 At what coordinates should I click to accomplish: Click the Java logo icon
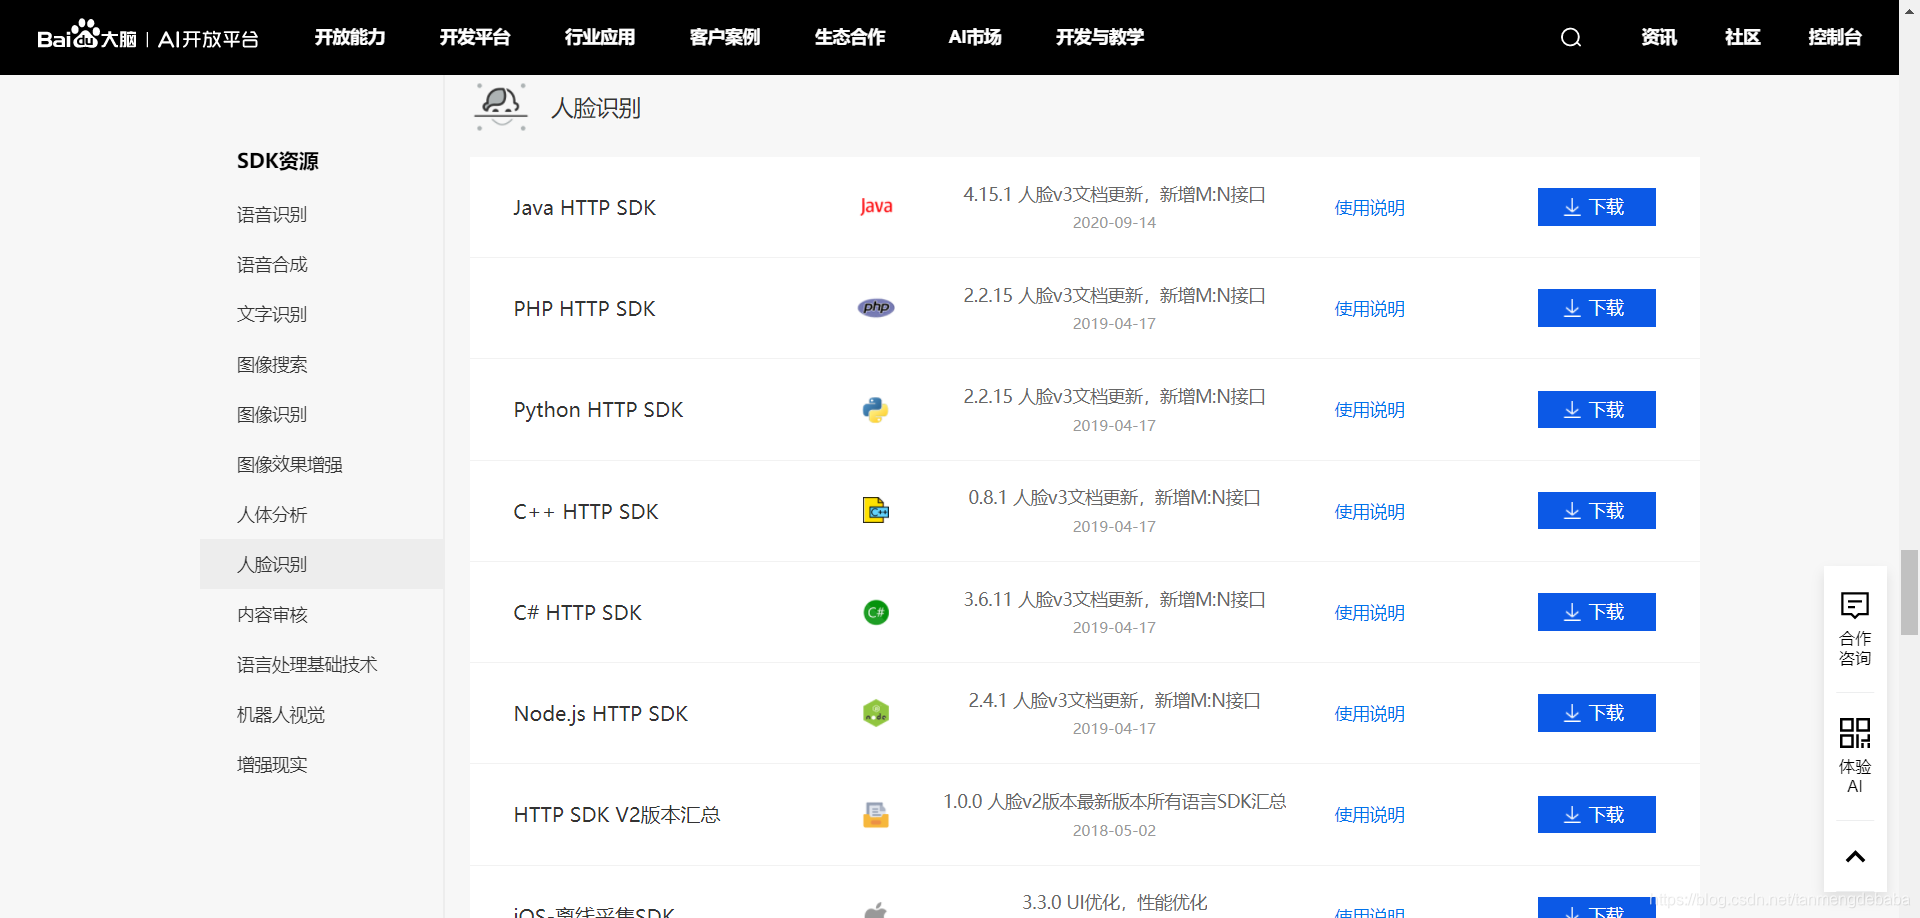(876, 207)
